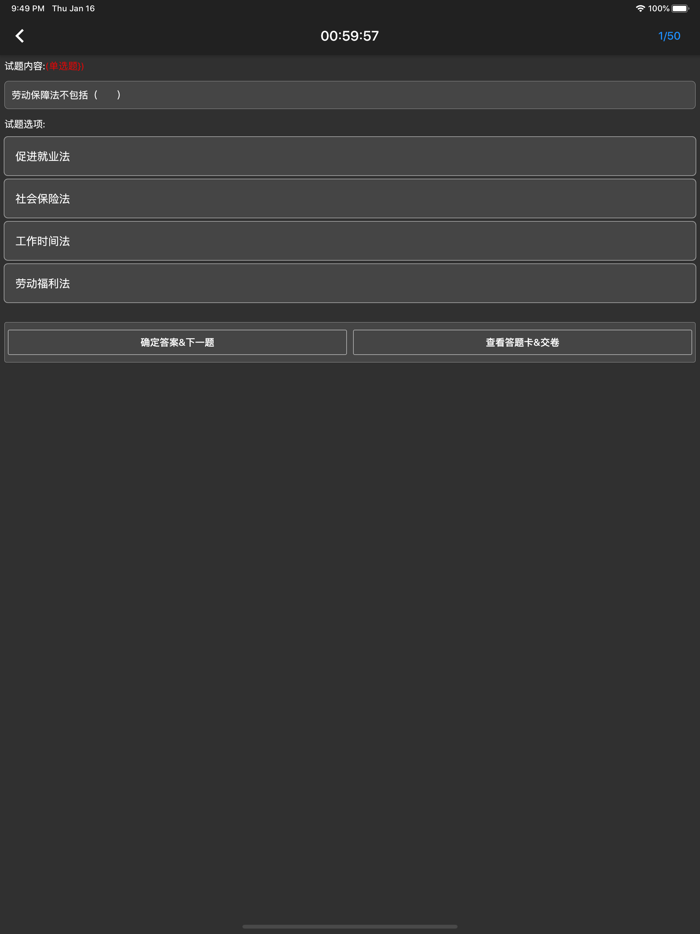The height and width of the screenshot is (934, 700).
Task: Open answer sheet via 查看答题卡&交卷
Action: pyautogui.click(x=522, y=342)
